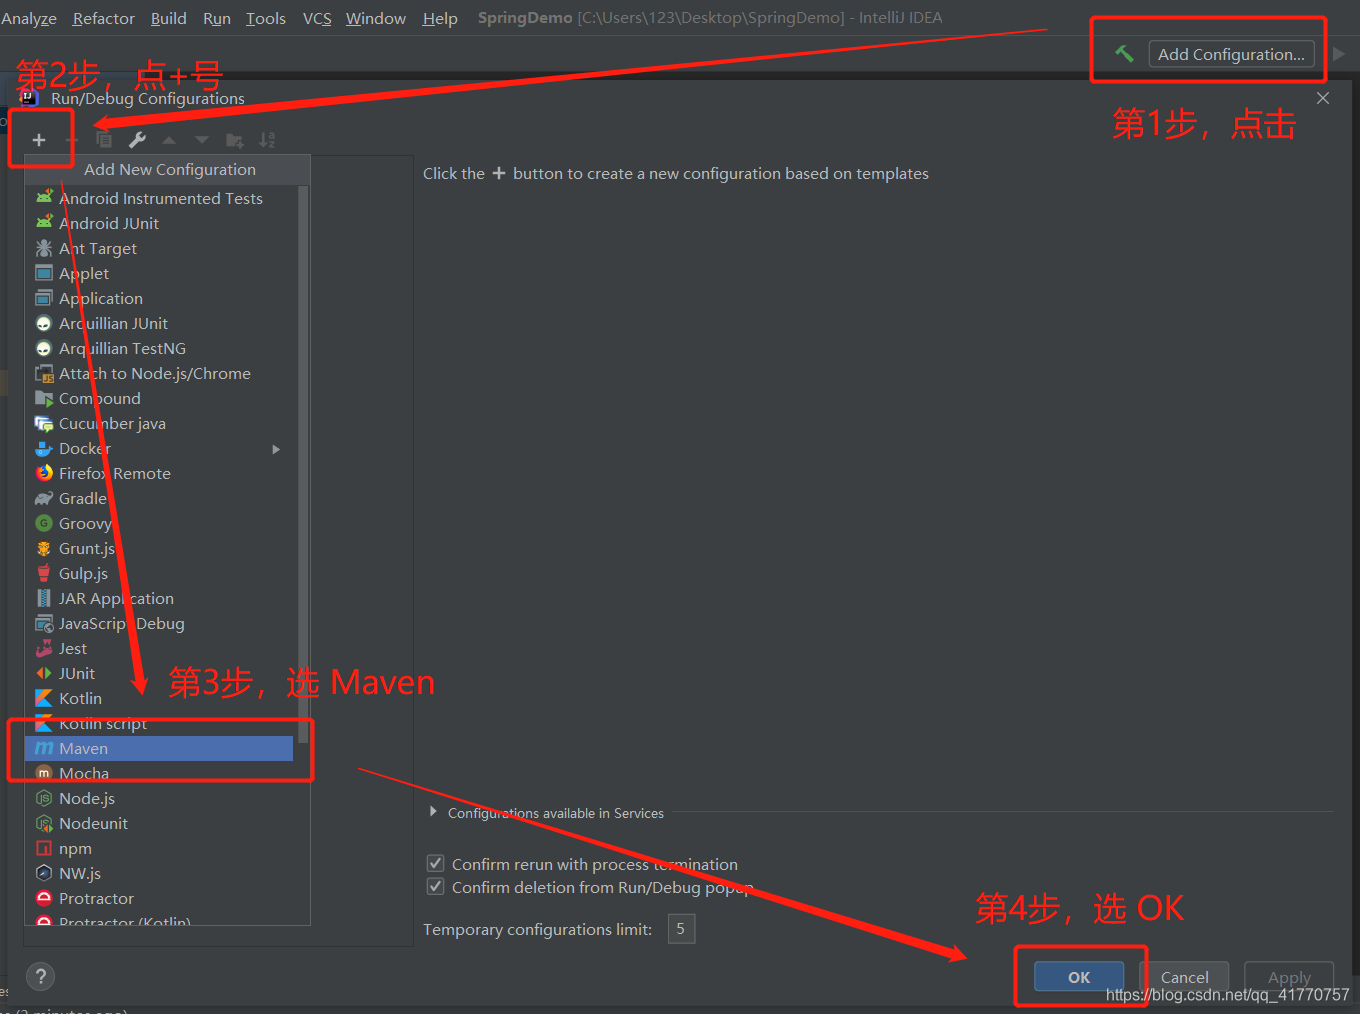Choose the Ant Target entry

coord(160,248)
